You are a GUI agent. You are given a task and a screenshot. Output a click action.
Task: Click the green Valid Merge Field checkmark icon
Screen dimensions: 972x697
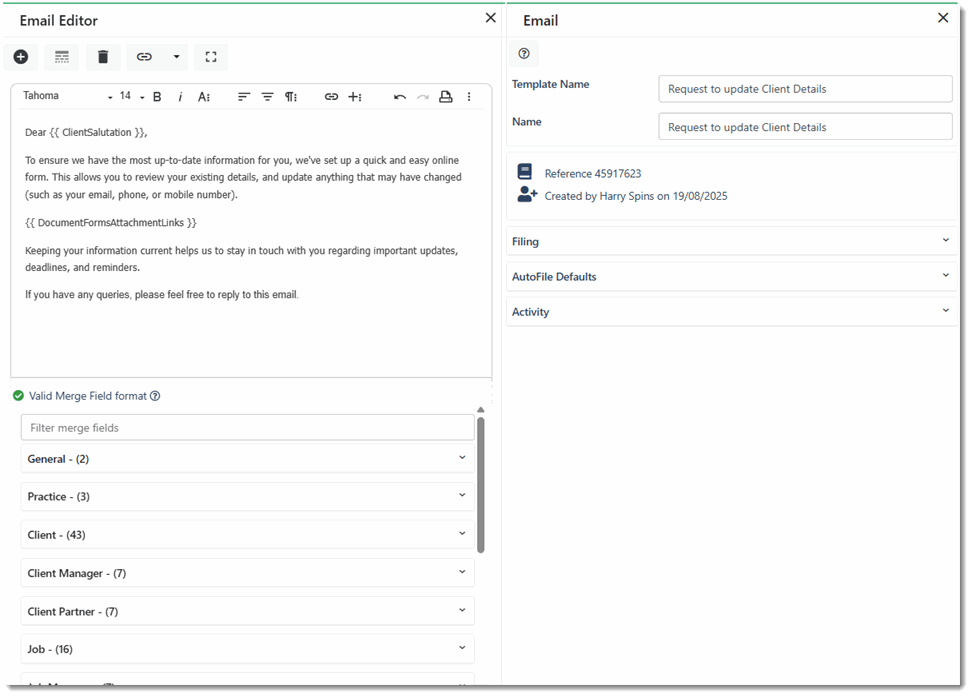pos(19,396)
